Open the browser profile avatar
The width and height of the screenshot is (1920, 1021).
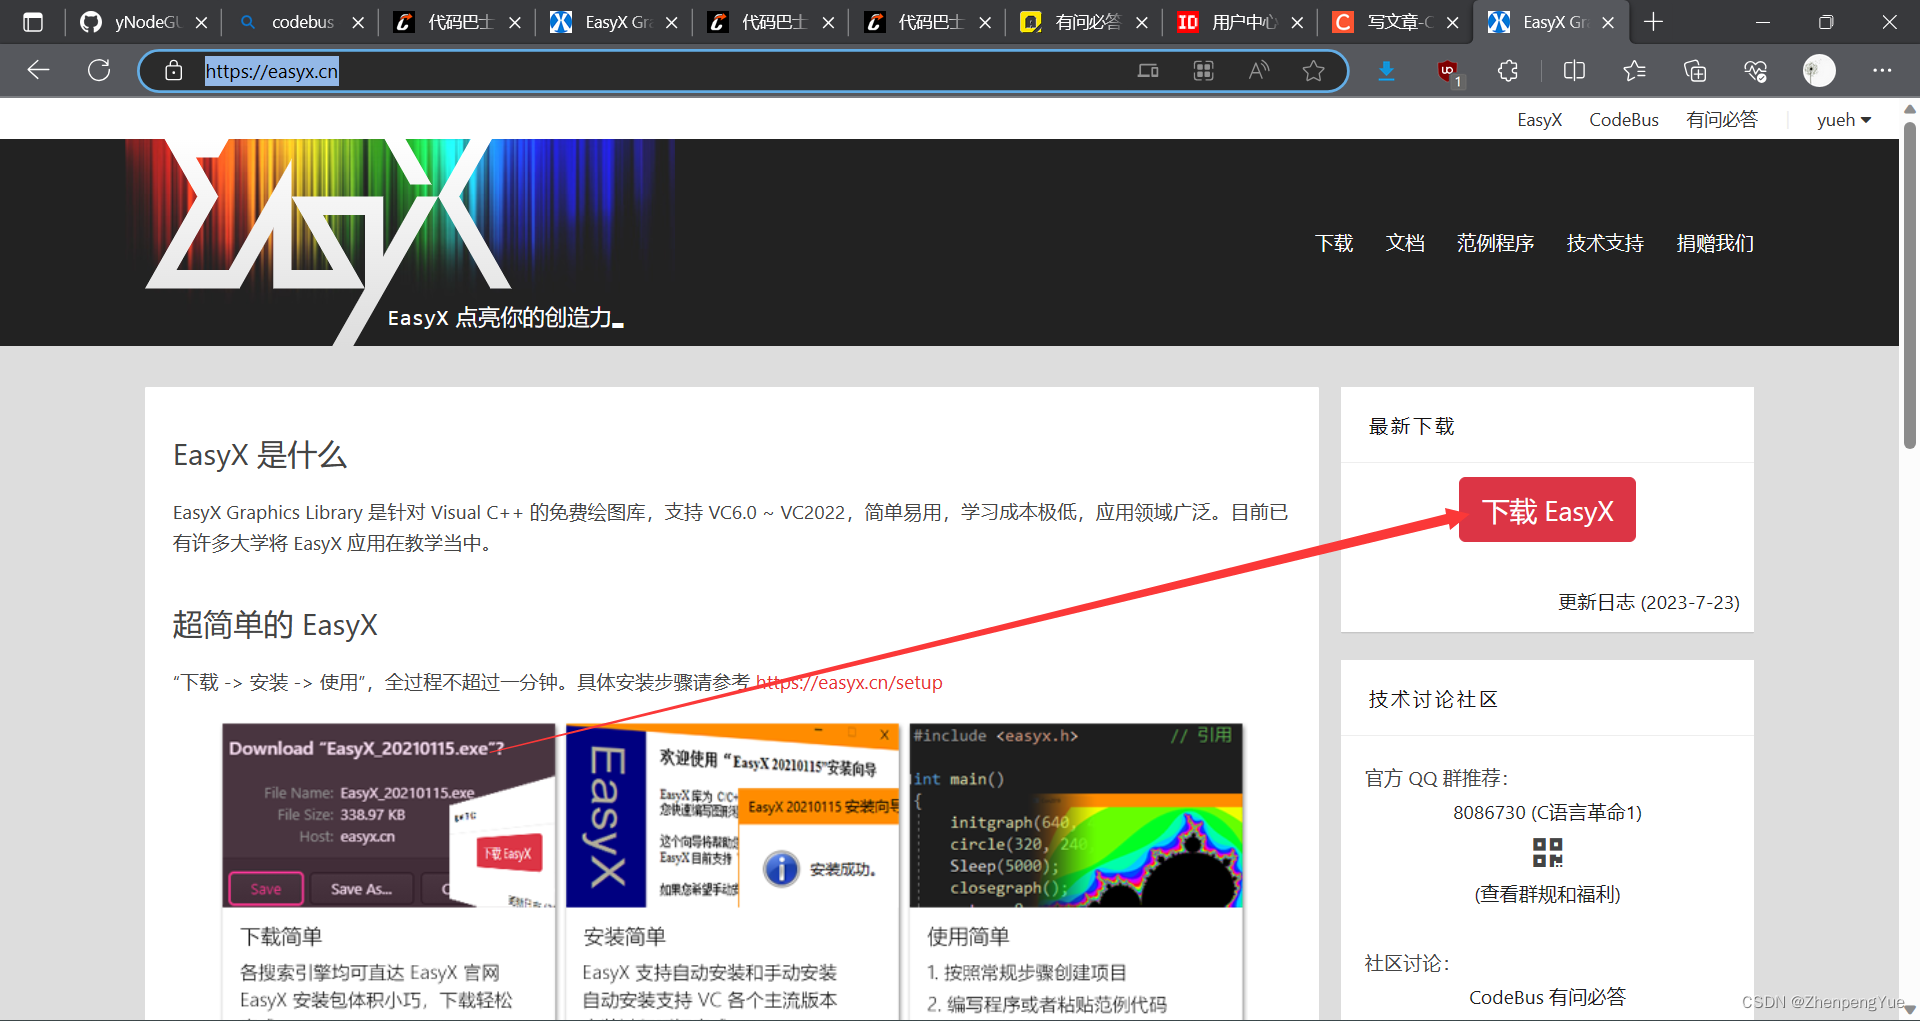coord(1819,70)
